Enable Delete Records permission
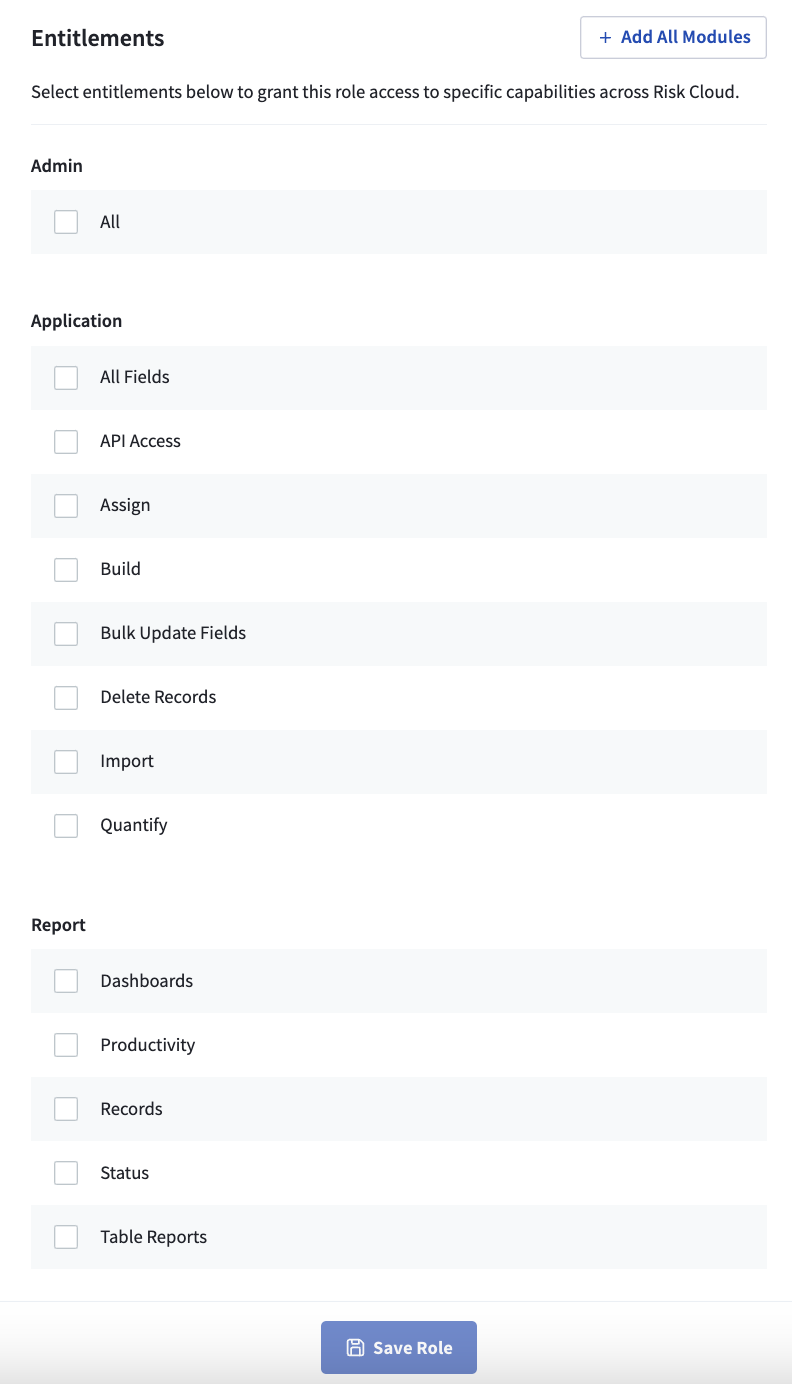The width and height of the screenshot is (792, 1384). pyautogui.click(x=66, y=697)
